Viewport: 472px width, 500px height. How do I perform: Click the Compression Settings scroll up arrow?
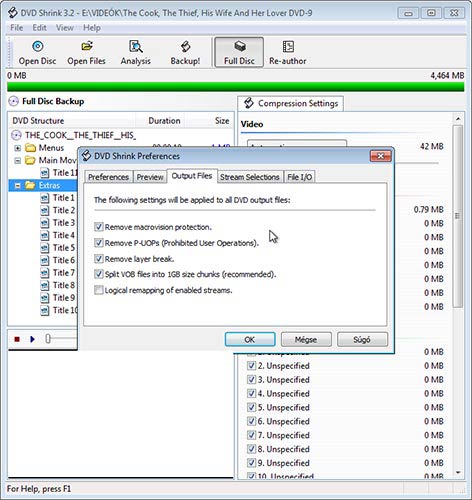pyautogui.click(x=458, y=119)
